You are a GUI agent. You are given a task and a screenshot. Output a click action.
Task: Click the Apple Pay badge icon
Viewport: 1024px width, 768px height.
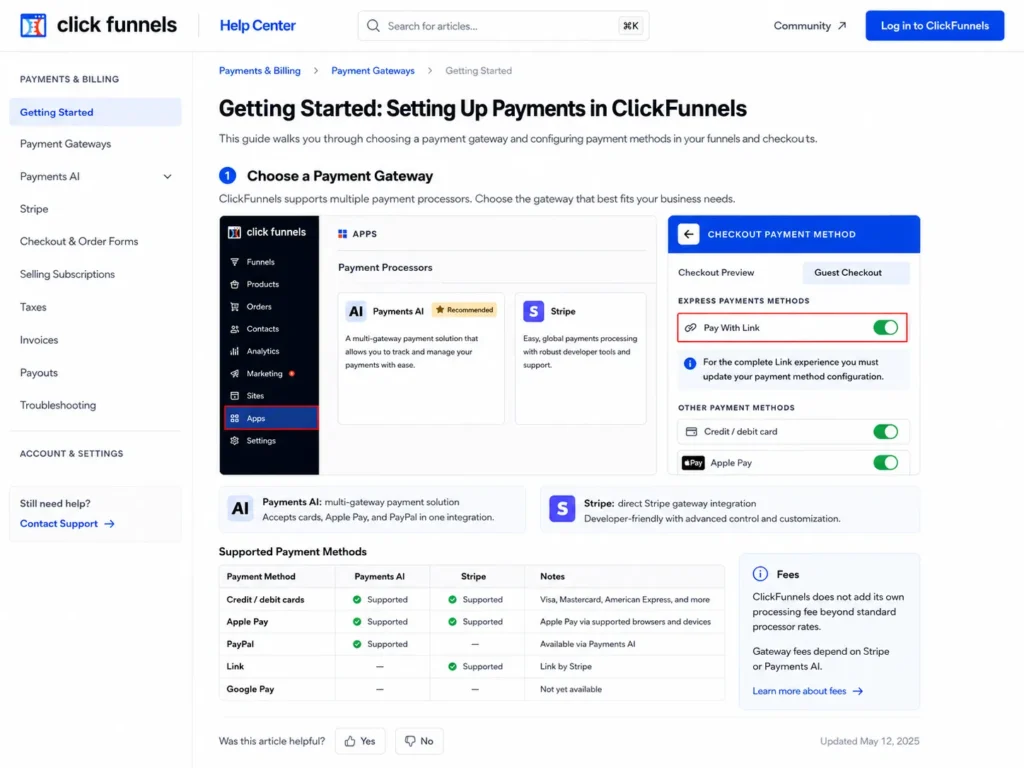[x=693, y=463]
